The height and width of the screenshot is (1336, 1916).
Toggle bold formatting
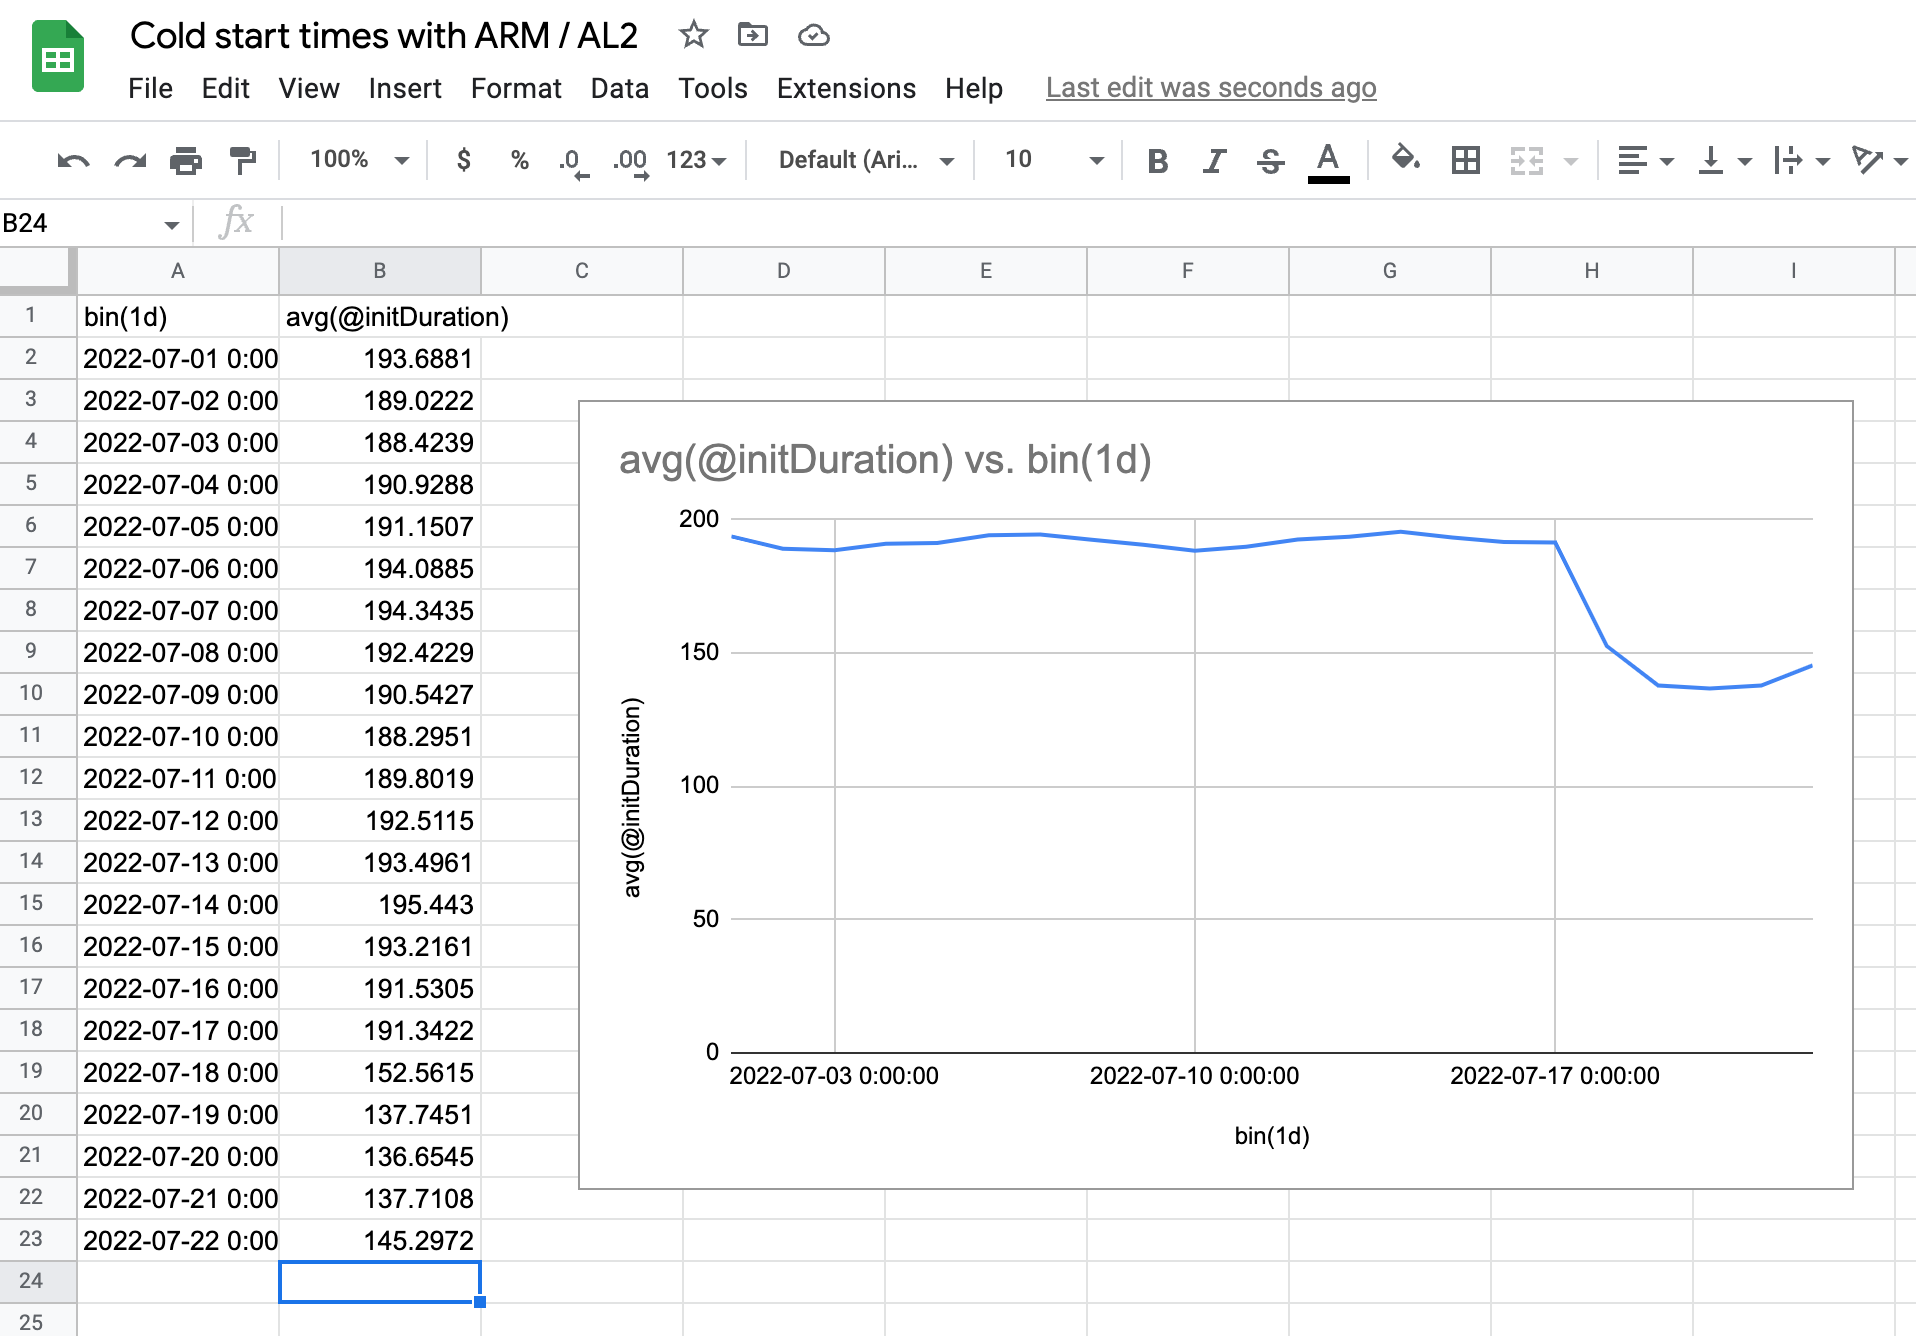tap(1157, 160)
